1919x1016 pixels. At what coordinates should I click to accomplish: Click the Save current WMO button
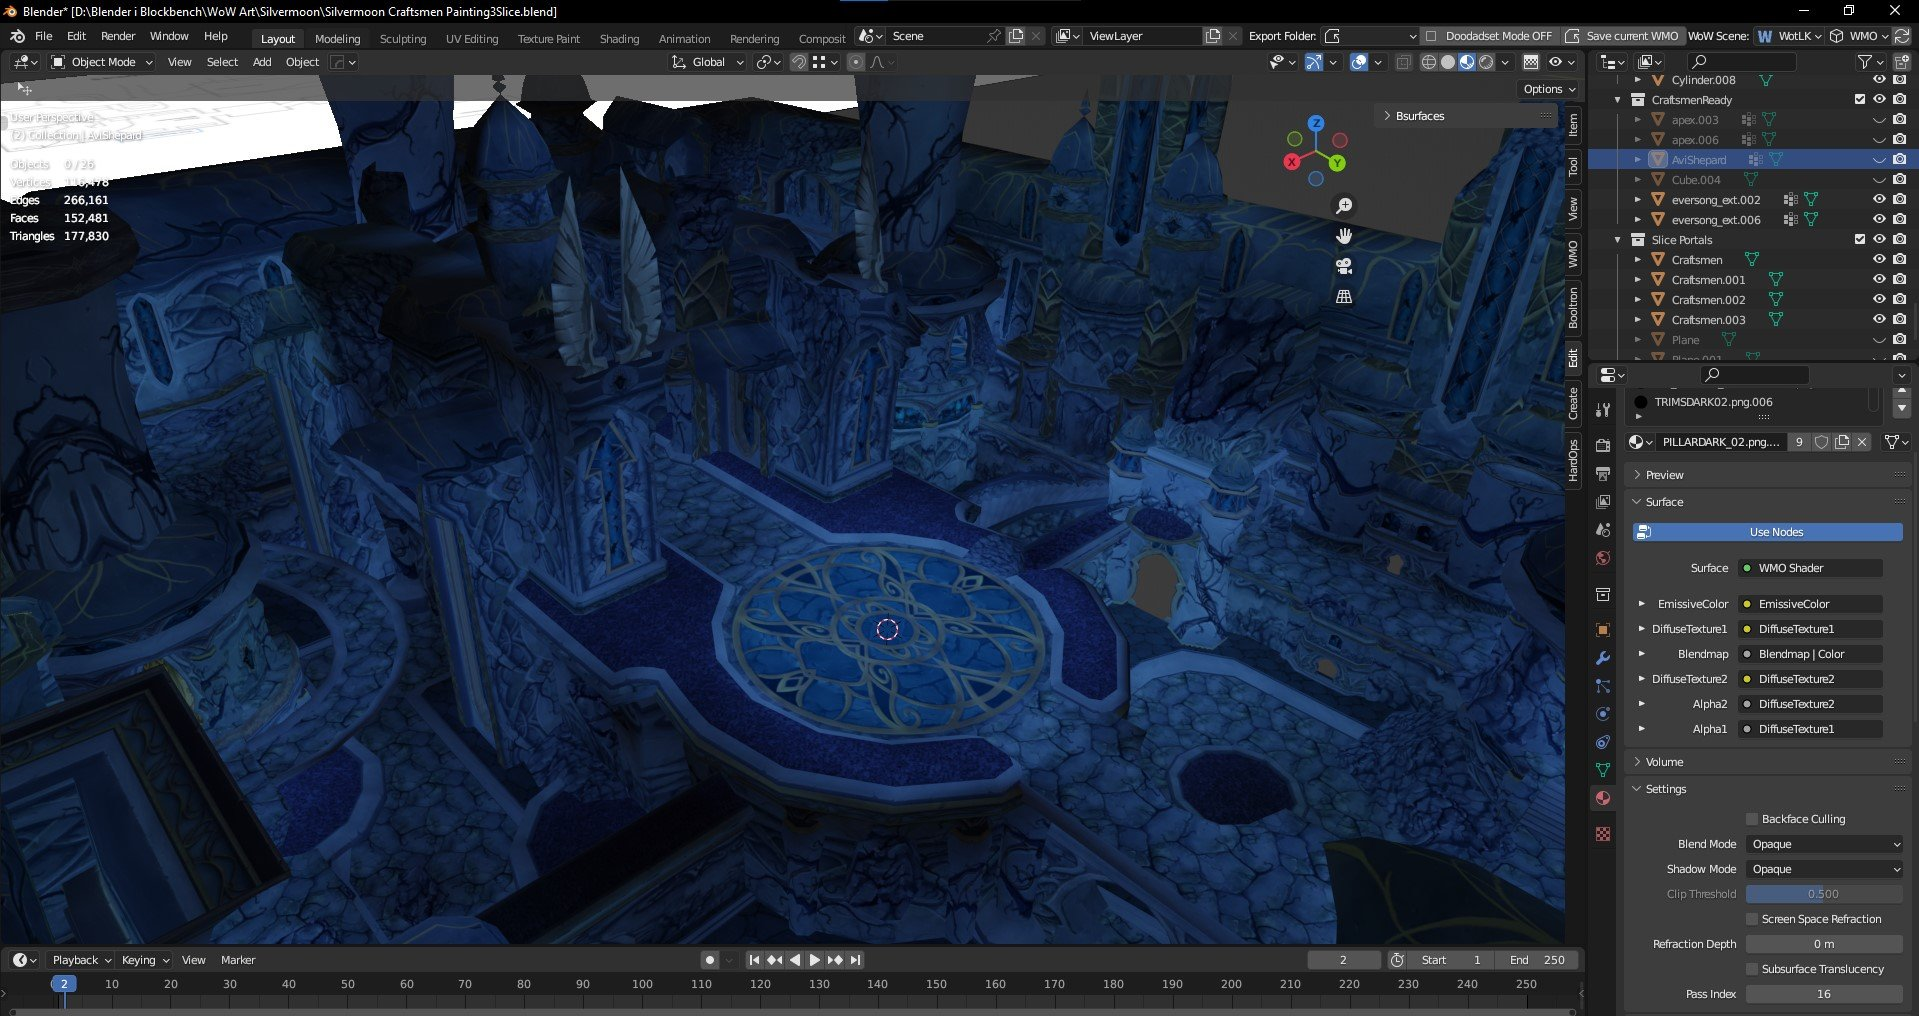coord(1622,36)
